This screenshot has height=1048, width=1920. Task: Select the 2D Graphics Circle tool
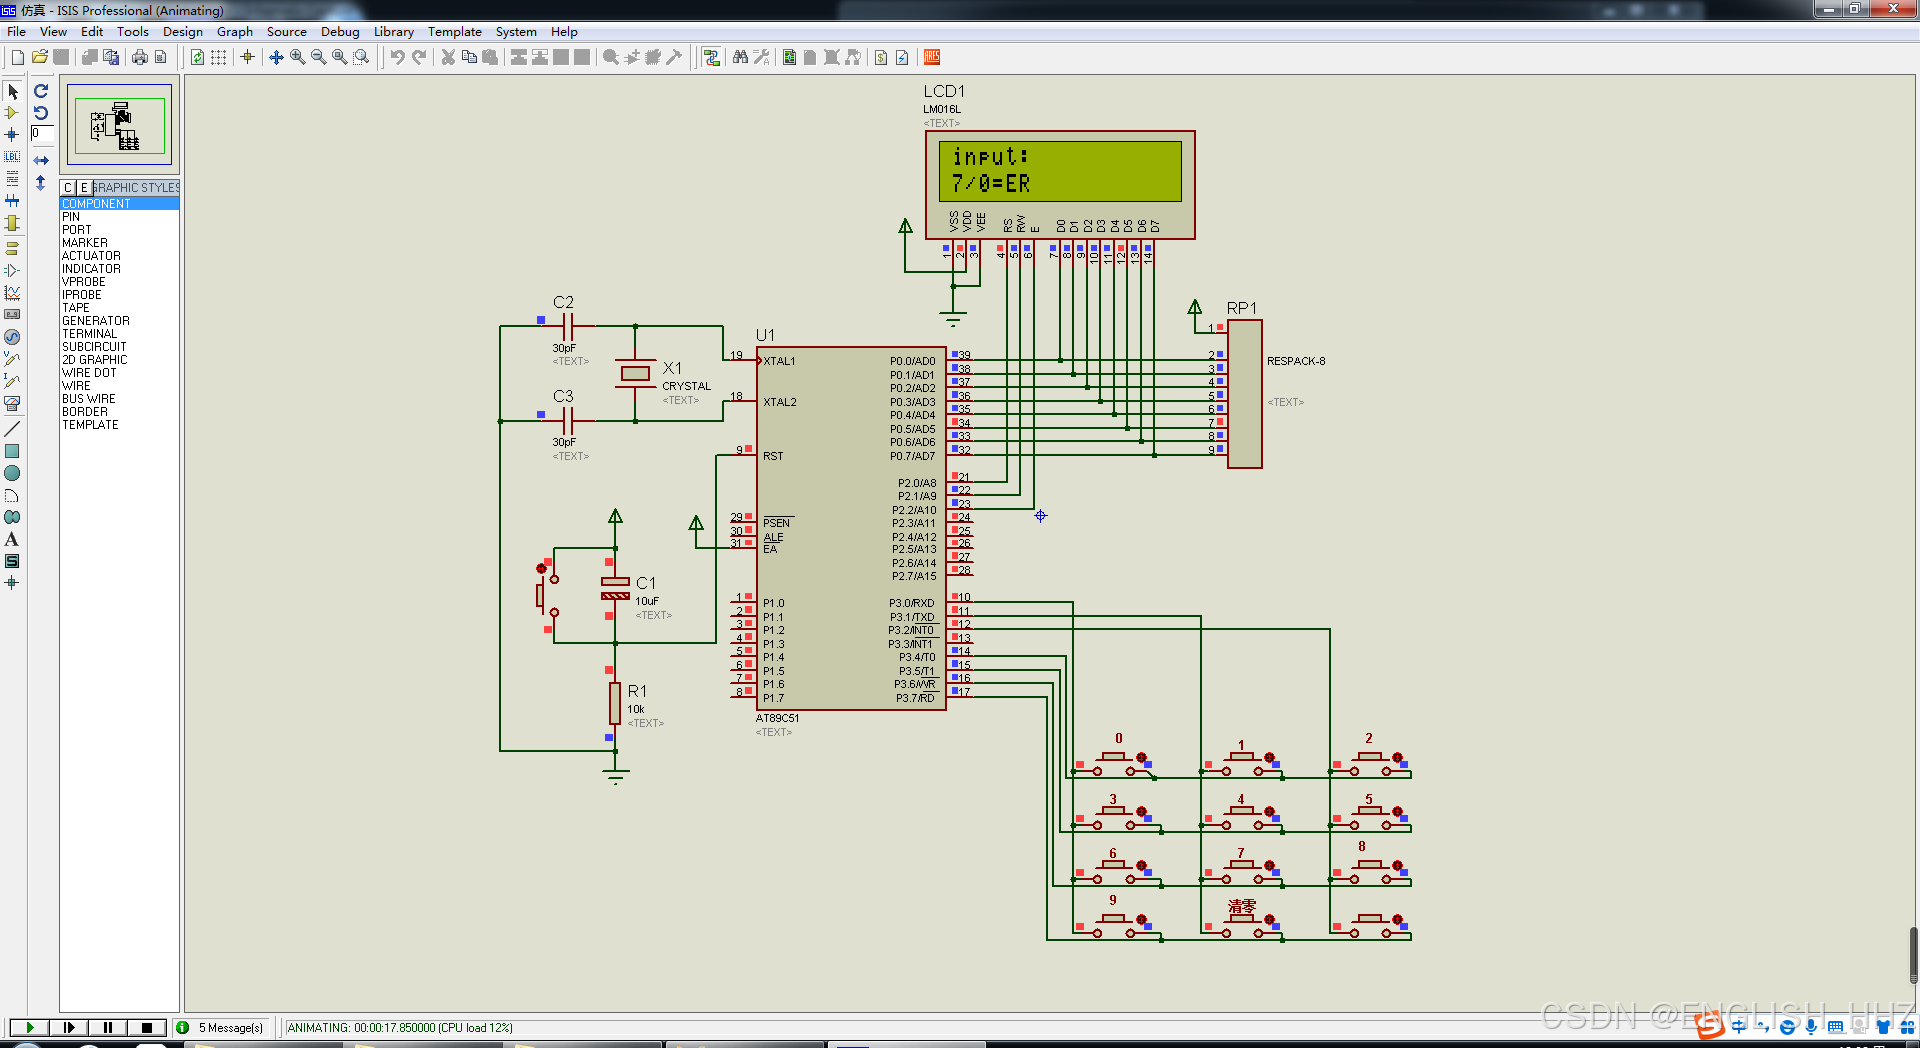click(x=12, y=473)
